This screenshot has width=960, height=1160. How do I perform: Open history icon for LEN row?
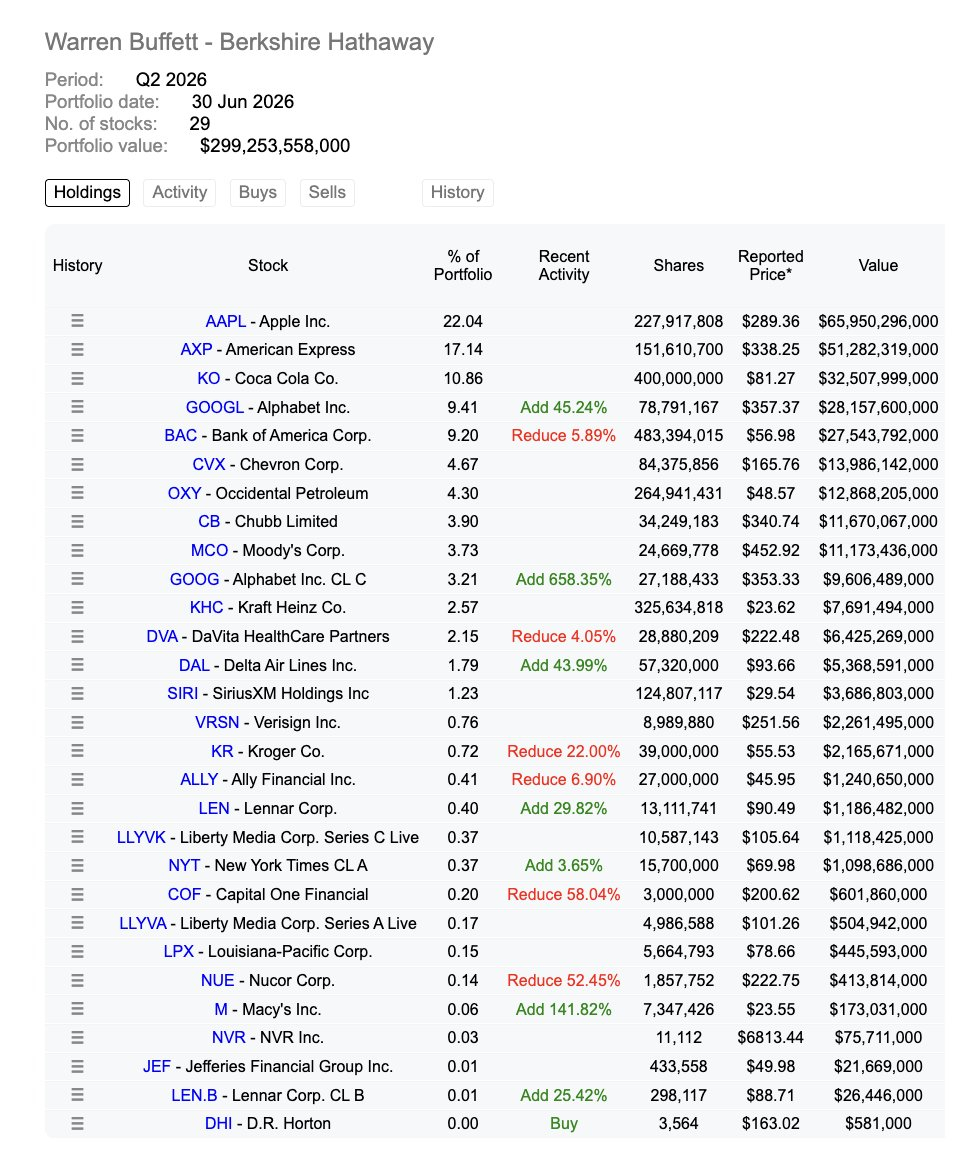tap(77, 809)
